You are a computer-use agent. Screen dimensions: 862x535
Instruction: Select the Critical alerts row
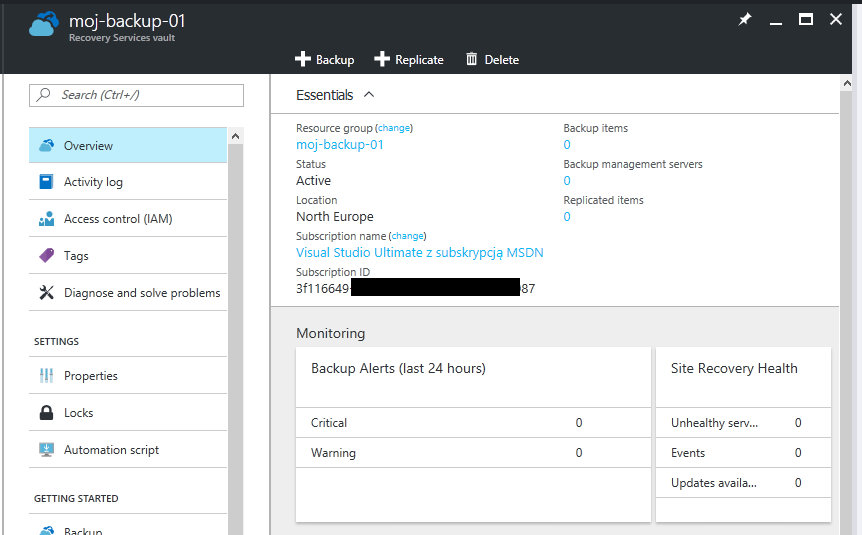[x=473, y=423]
